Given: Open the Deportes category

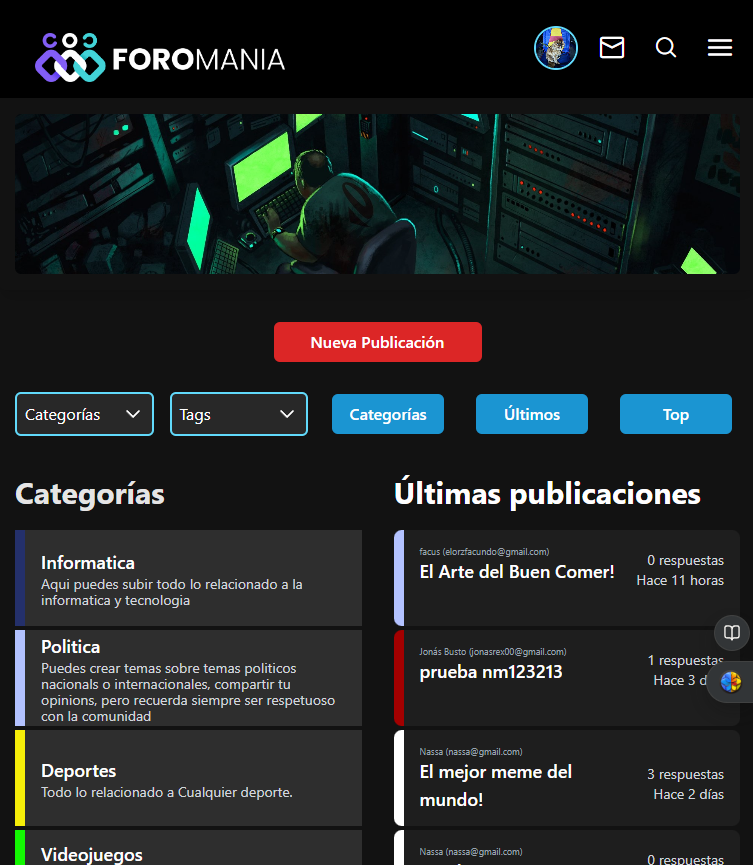Looking at the screenshot, I should [x=189, y=778].
